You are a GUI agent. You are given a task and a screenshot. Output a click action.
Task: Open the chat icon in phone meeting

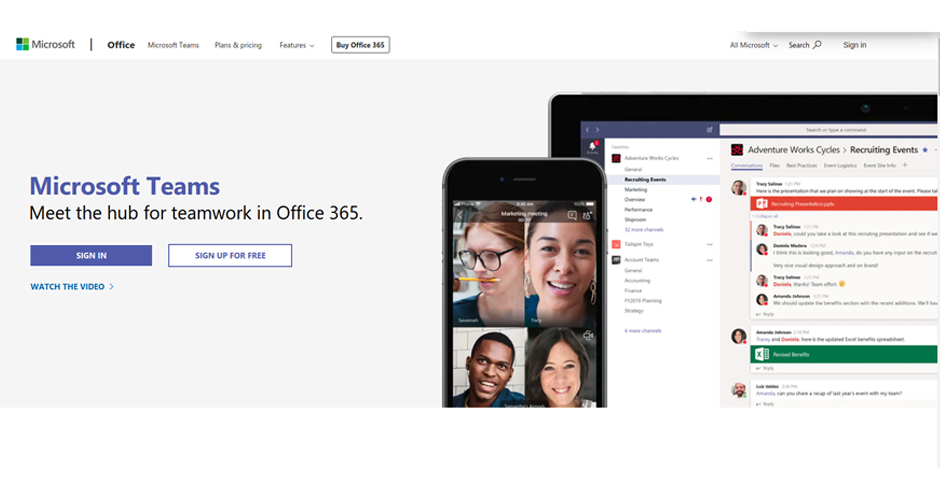572,215
